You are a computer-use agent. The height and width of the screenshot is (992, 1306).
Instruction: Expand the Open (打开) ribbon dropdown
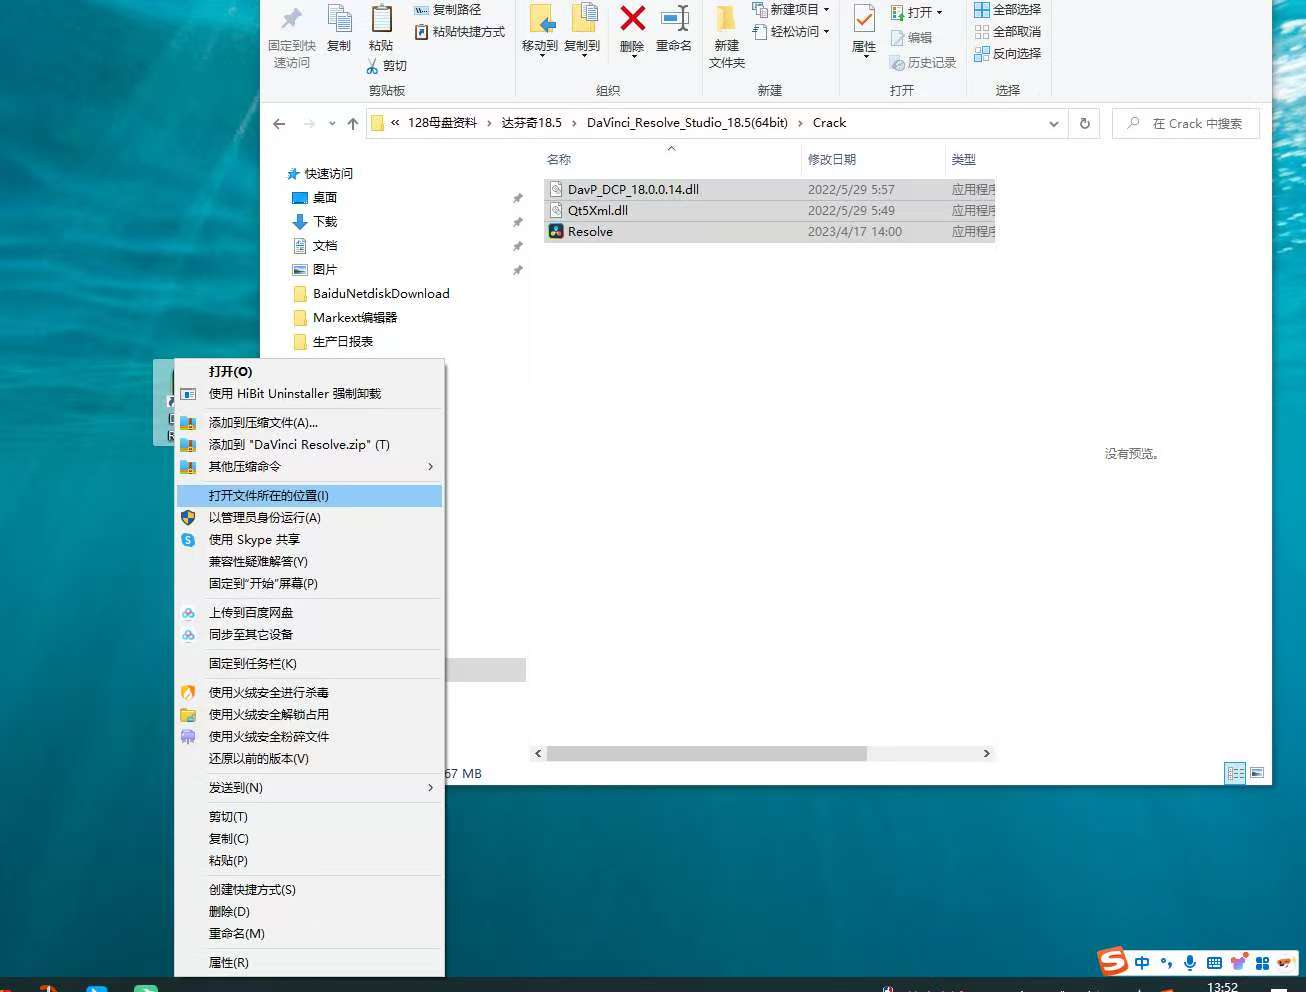(x=917, y=12)
